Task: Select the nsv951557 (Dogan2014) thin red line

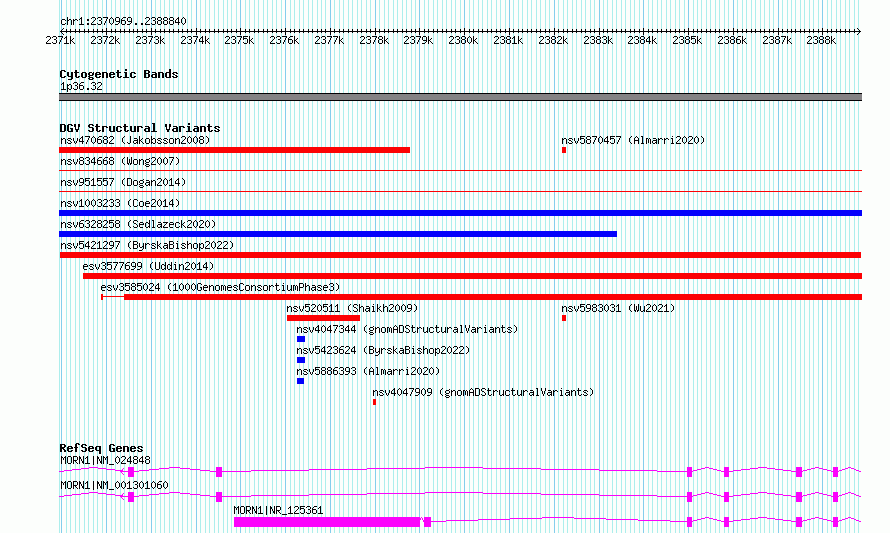Action: click(x=460, y=191)
